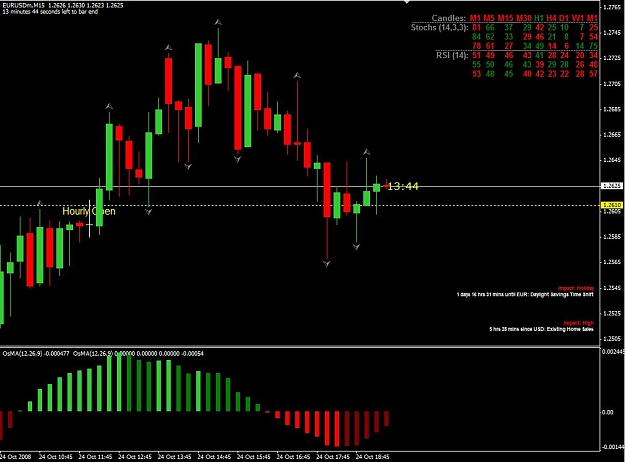
Task: Click the '24 Oct 10:45' time axis label
Action: (55, 457)
